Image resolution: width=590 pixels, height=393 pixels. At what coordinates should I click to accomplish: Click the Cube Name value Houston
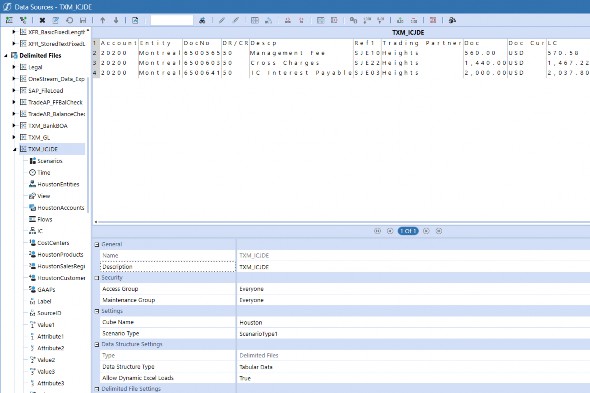coord(251,323)
